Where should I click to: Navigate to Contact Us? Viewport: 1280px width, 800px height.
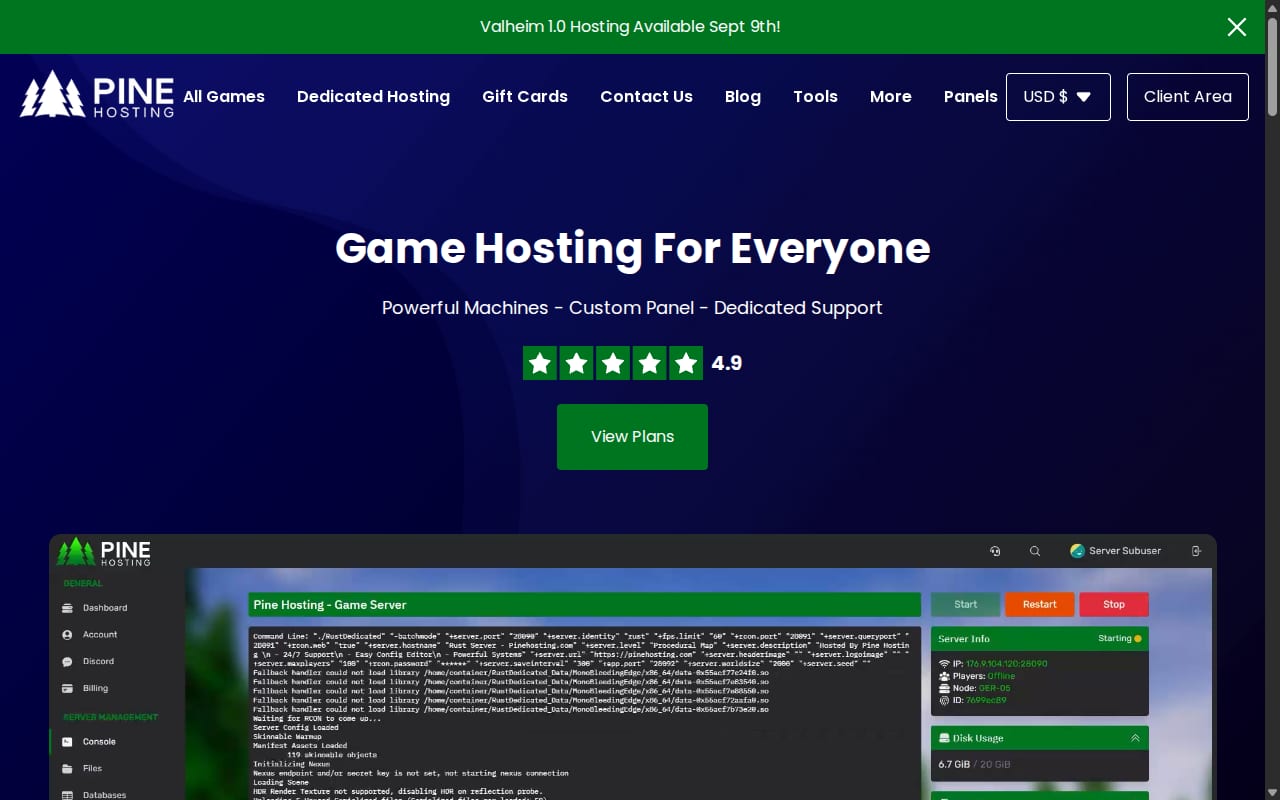click(646, 97)
